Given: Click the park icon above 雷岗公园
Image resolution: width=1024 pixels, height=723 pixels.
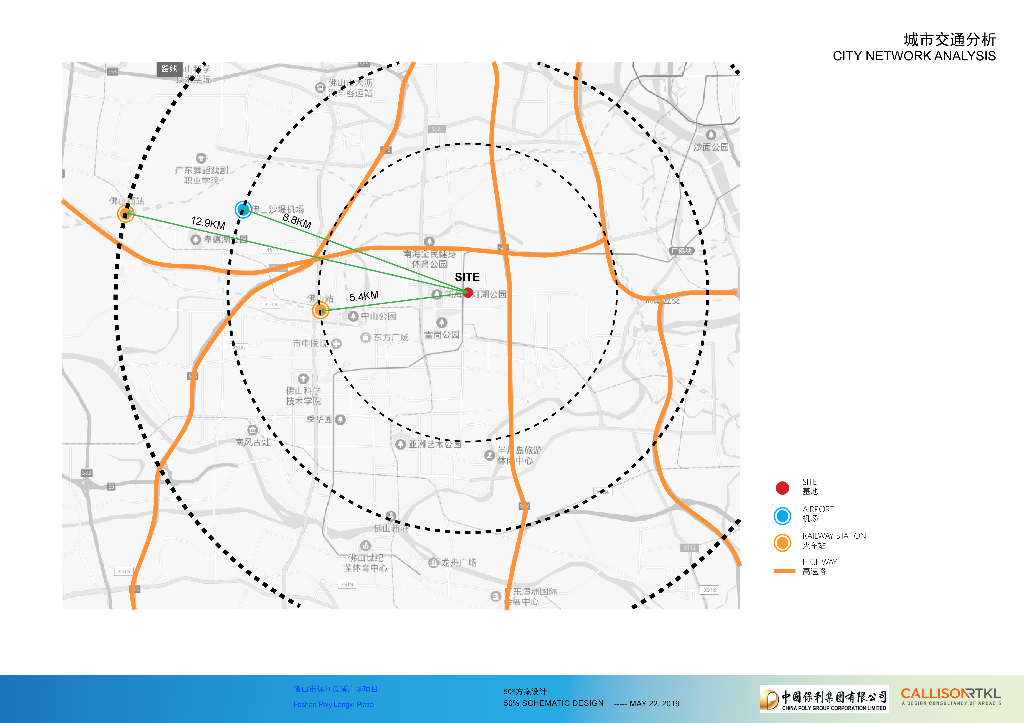Looking at the screenshot, I should click(x=442, y=323).
